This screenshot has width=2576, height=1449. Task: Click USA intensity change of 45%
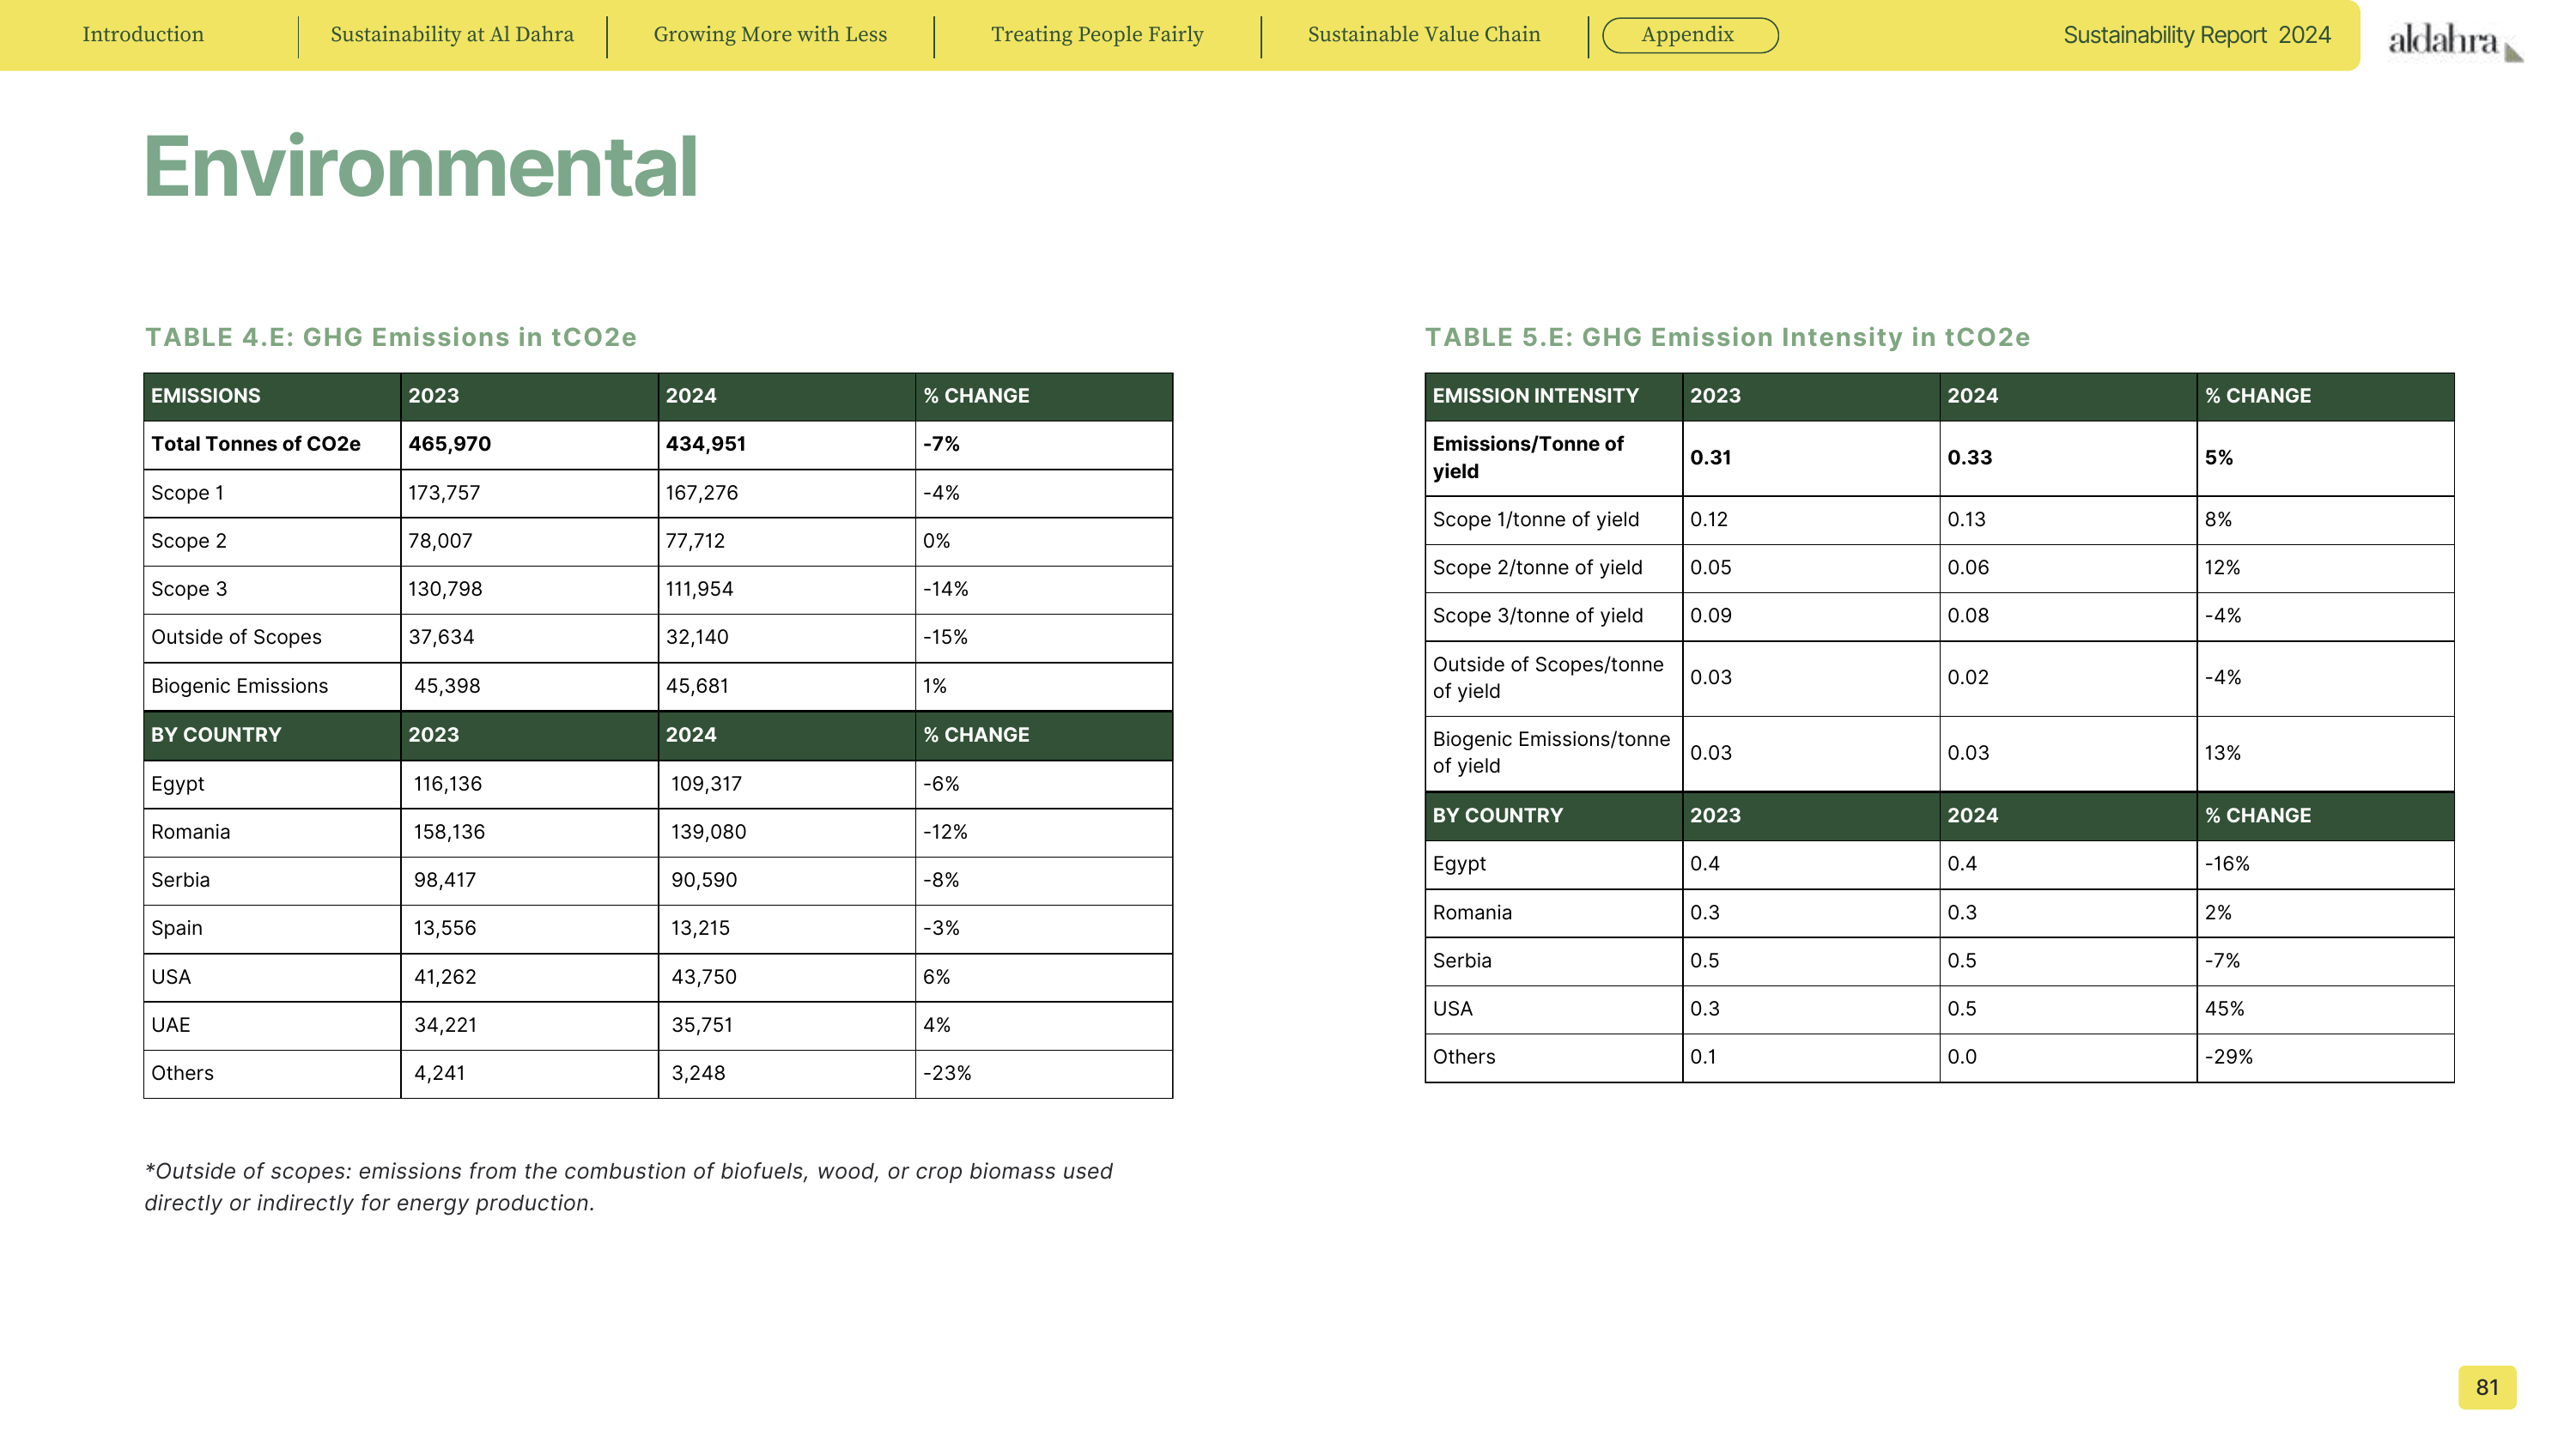tap(2224, 1009)
